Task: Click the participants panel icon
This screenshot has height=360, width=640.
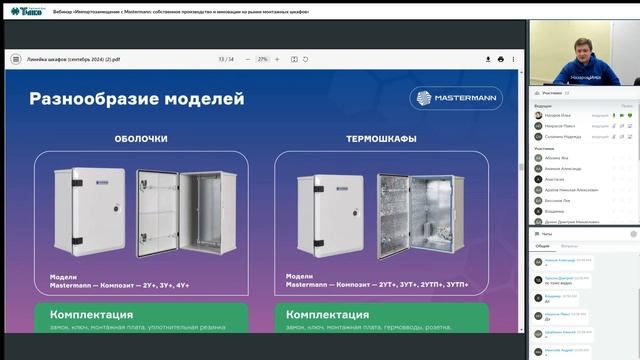Action: (537, 93)
